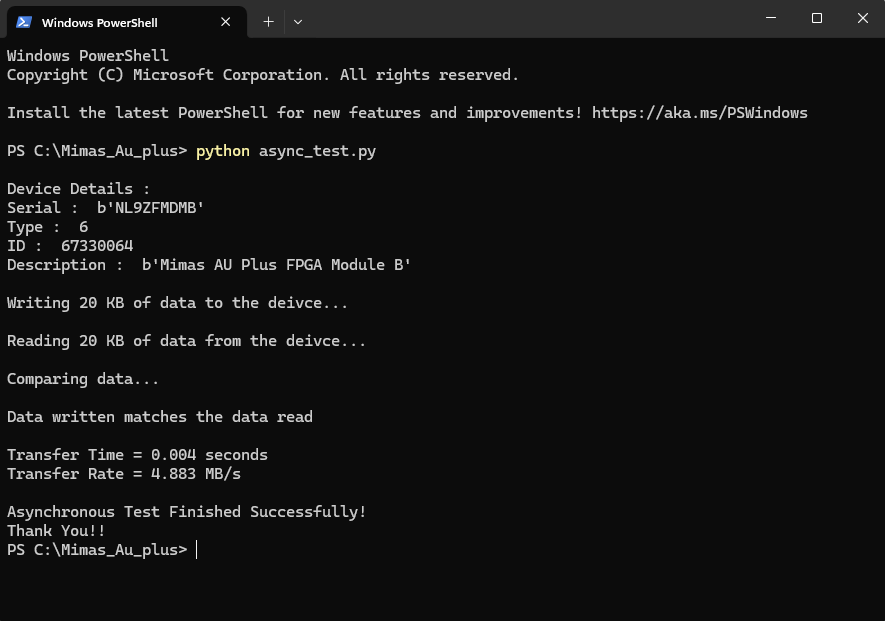Expand the new tab profile dropdown chevron
Screen dimensions: 885x621
pyautogui.click(x=298, y=21)
